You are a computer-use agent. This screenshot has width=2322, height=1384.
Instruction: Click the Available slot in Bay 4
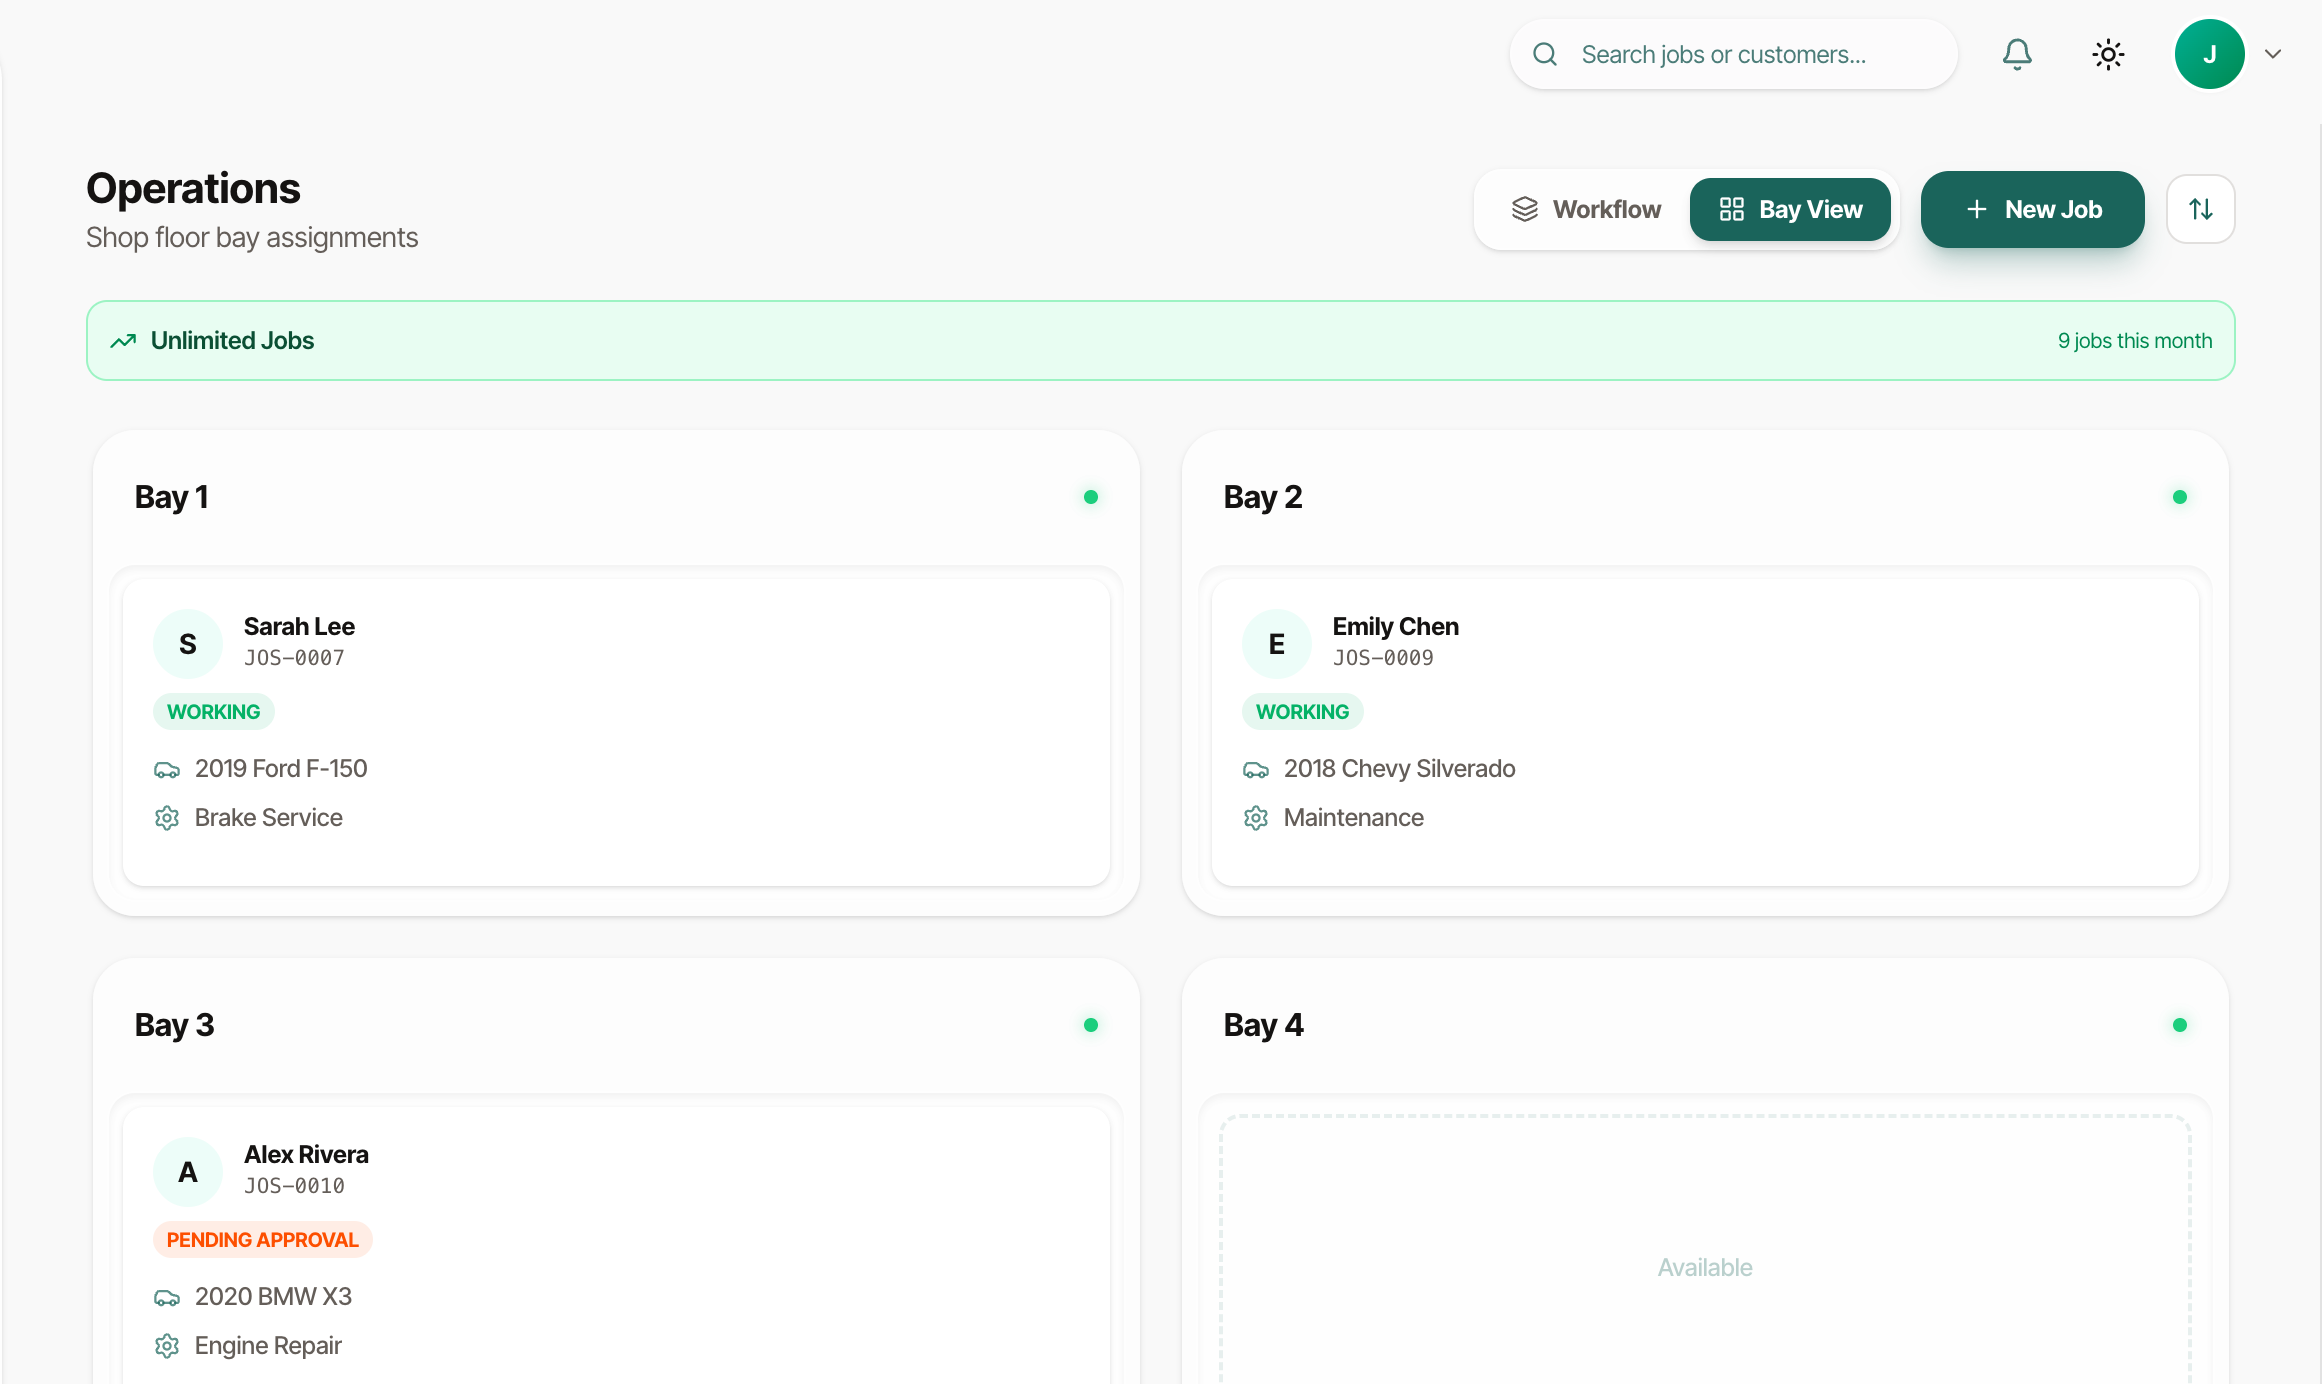click(1705, 1267)
